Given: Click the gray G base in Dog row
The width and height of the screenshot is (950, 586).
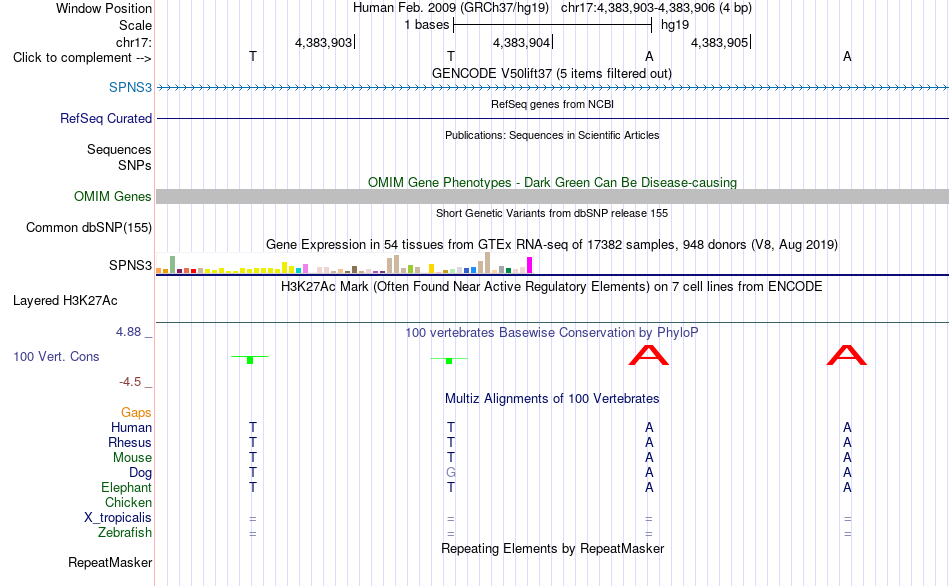Looking at the screenshot, I should tap(451, 472).
